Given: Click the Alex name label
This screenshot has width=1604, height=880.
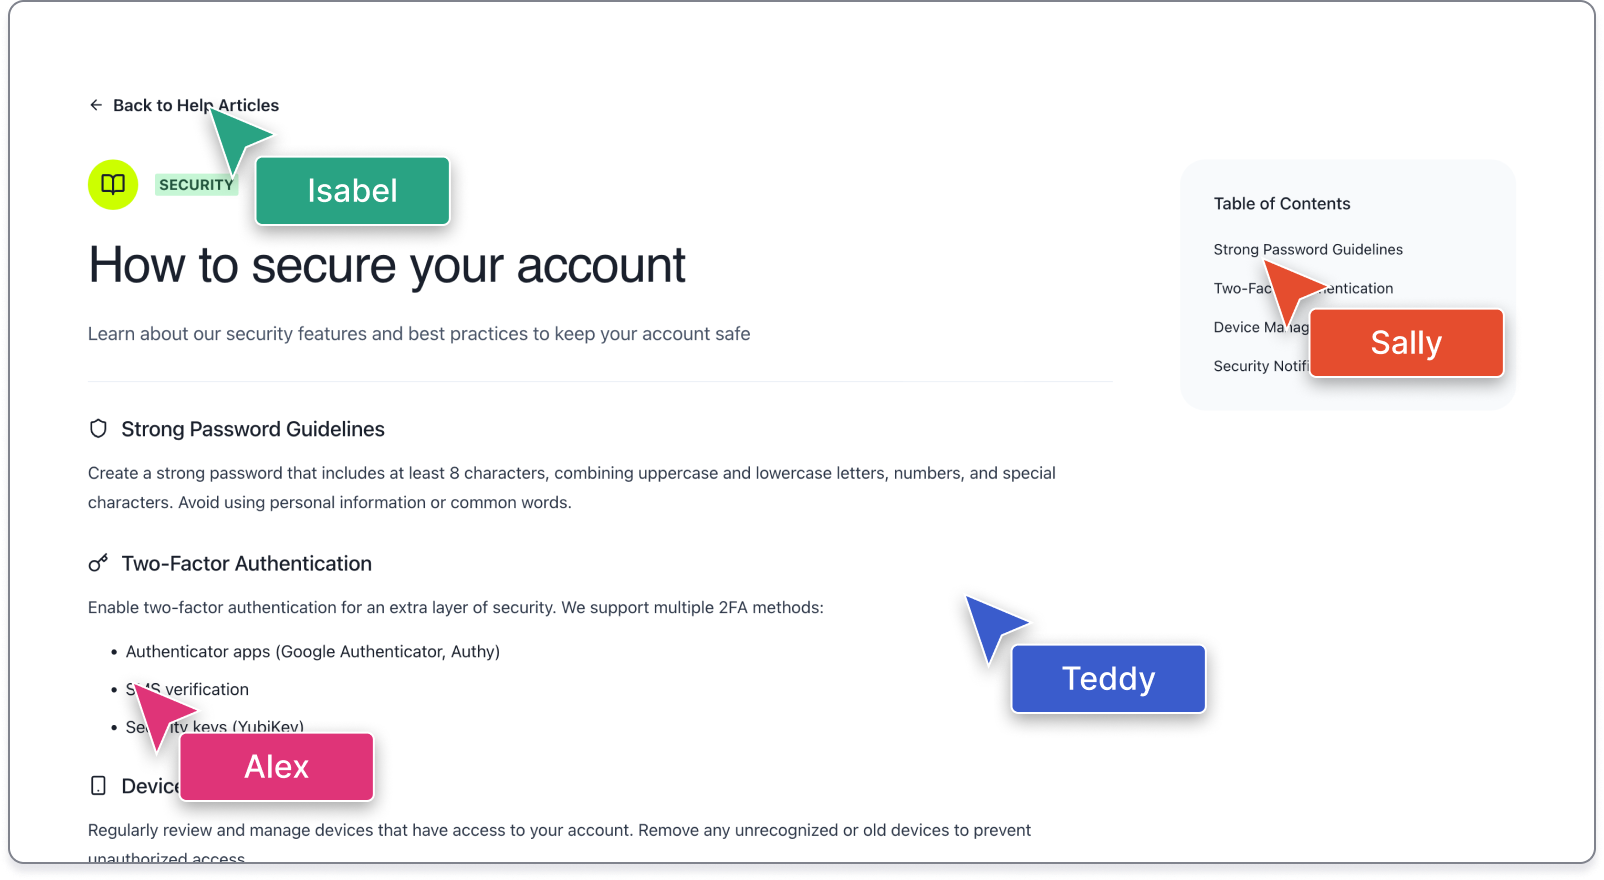Looking at the screenshot, I should tap(277, 767).
